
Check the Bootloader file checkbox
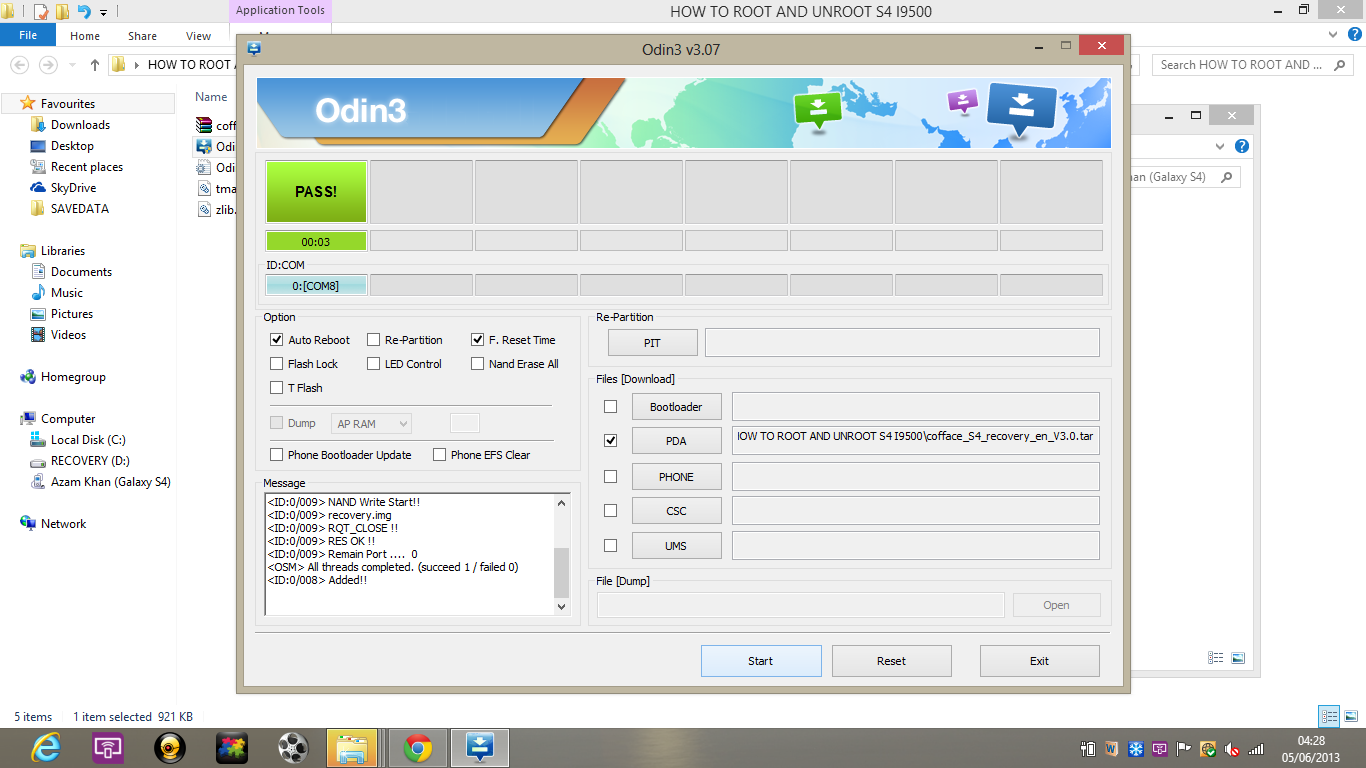(x=611, y=407)
